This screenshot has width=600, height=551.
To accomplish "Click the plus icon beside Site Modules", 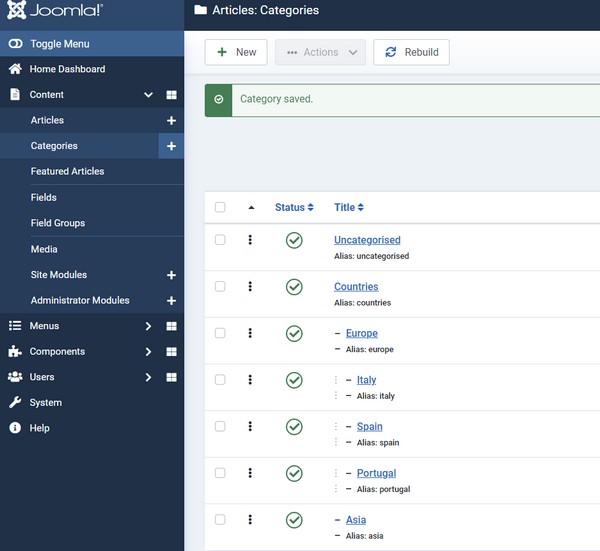I will pyautogui.click(x=171, y=275).
